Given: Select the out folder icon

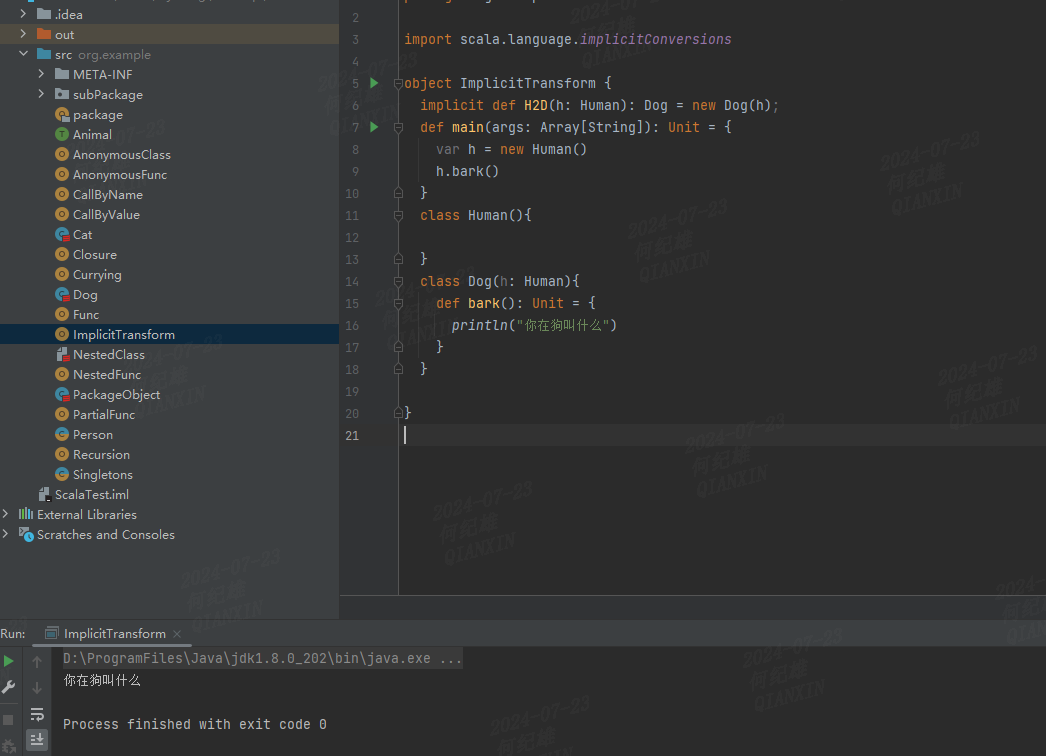Looking at the screenshot, I should 44,34.
